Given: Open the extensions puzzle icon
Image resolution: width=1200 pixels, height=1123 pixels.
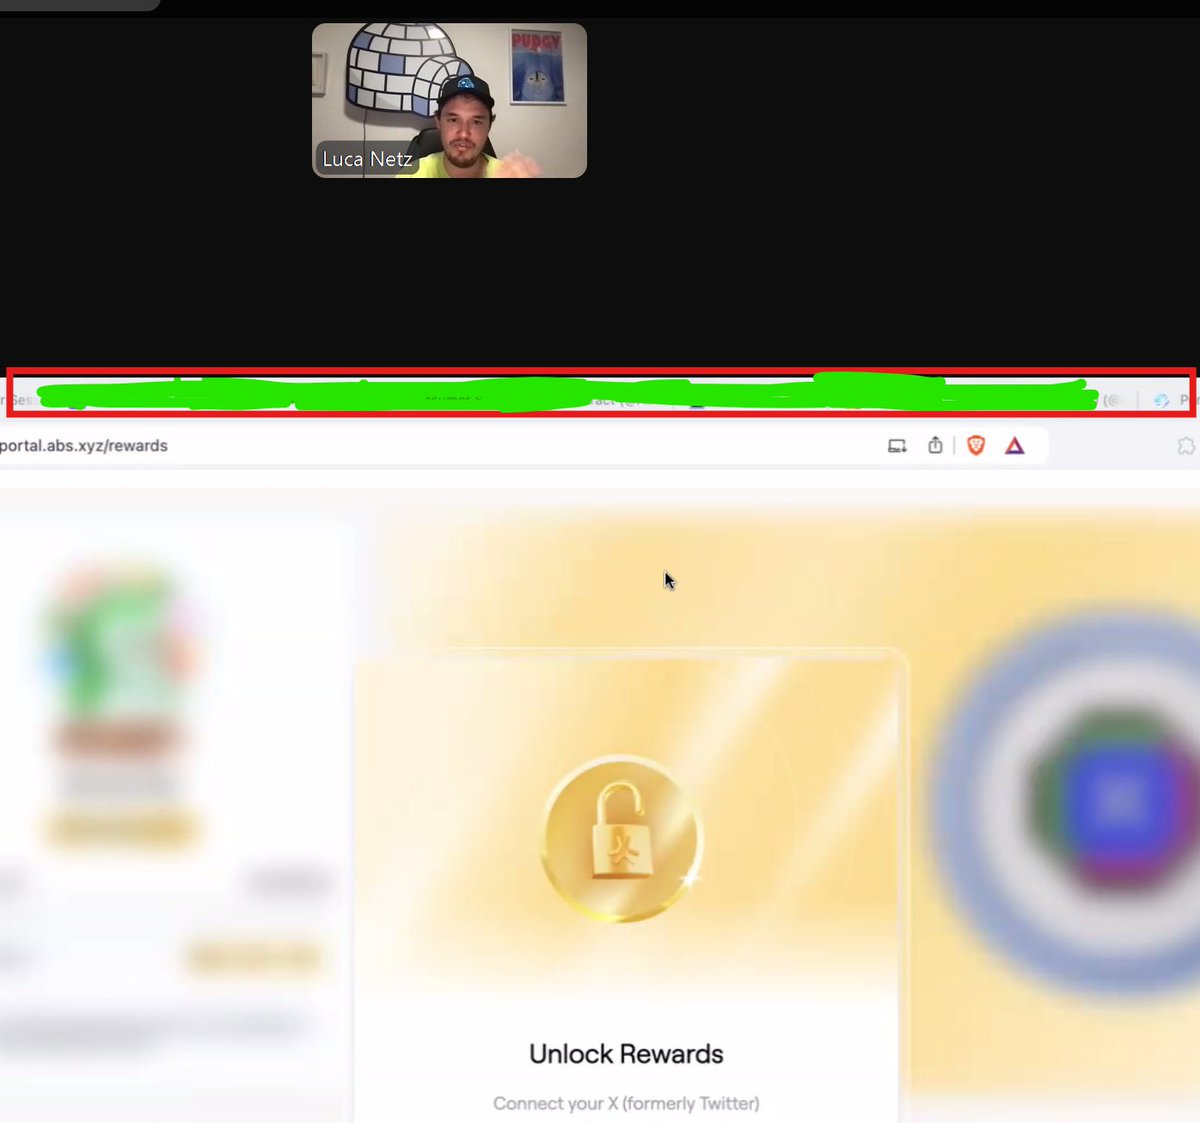Looking at the screenshot, I should [1186, 446].
